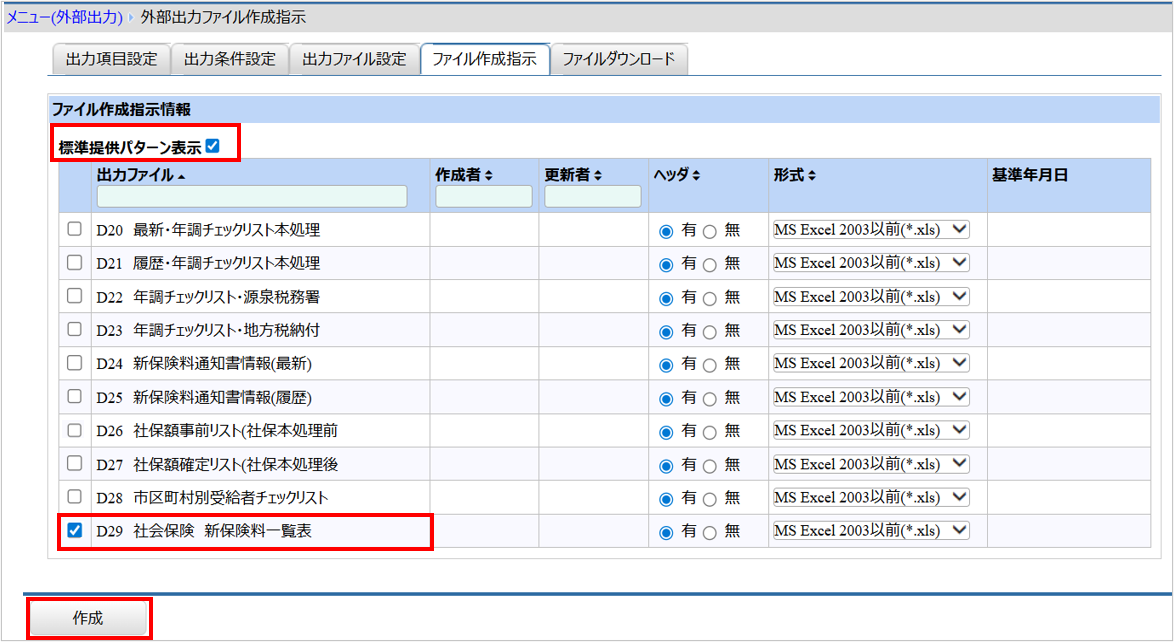Select the ファイル作成指示 tab
Viewport: 1174px width, 642px height.
tap(484, 59)
